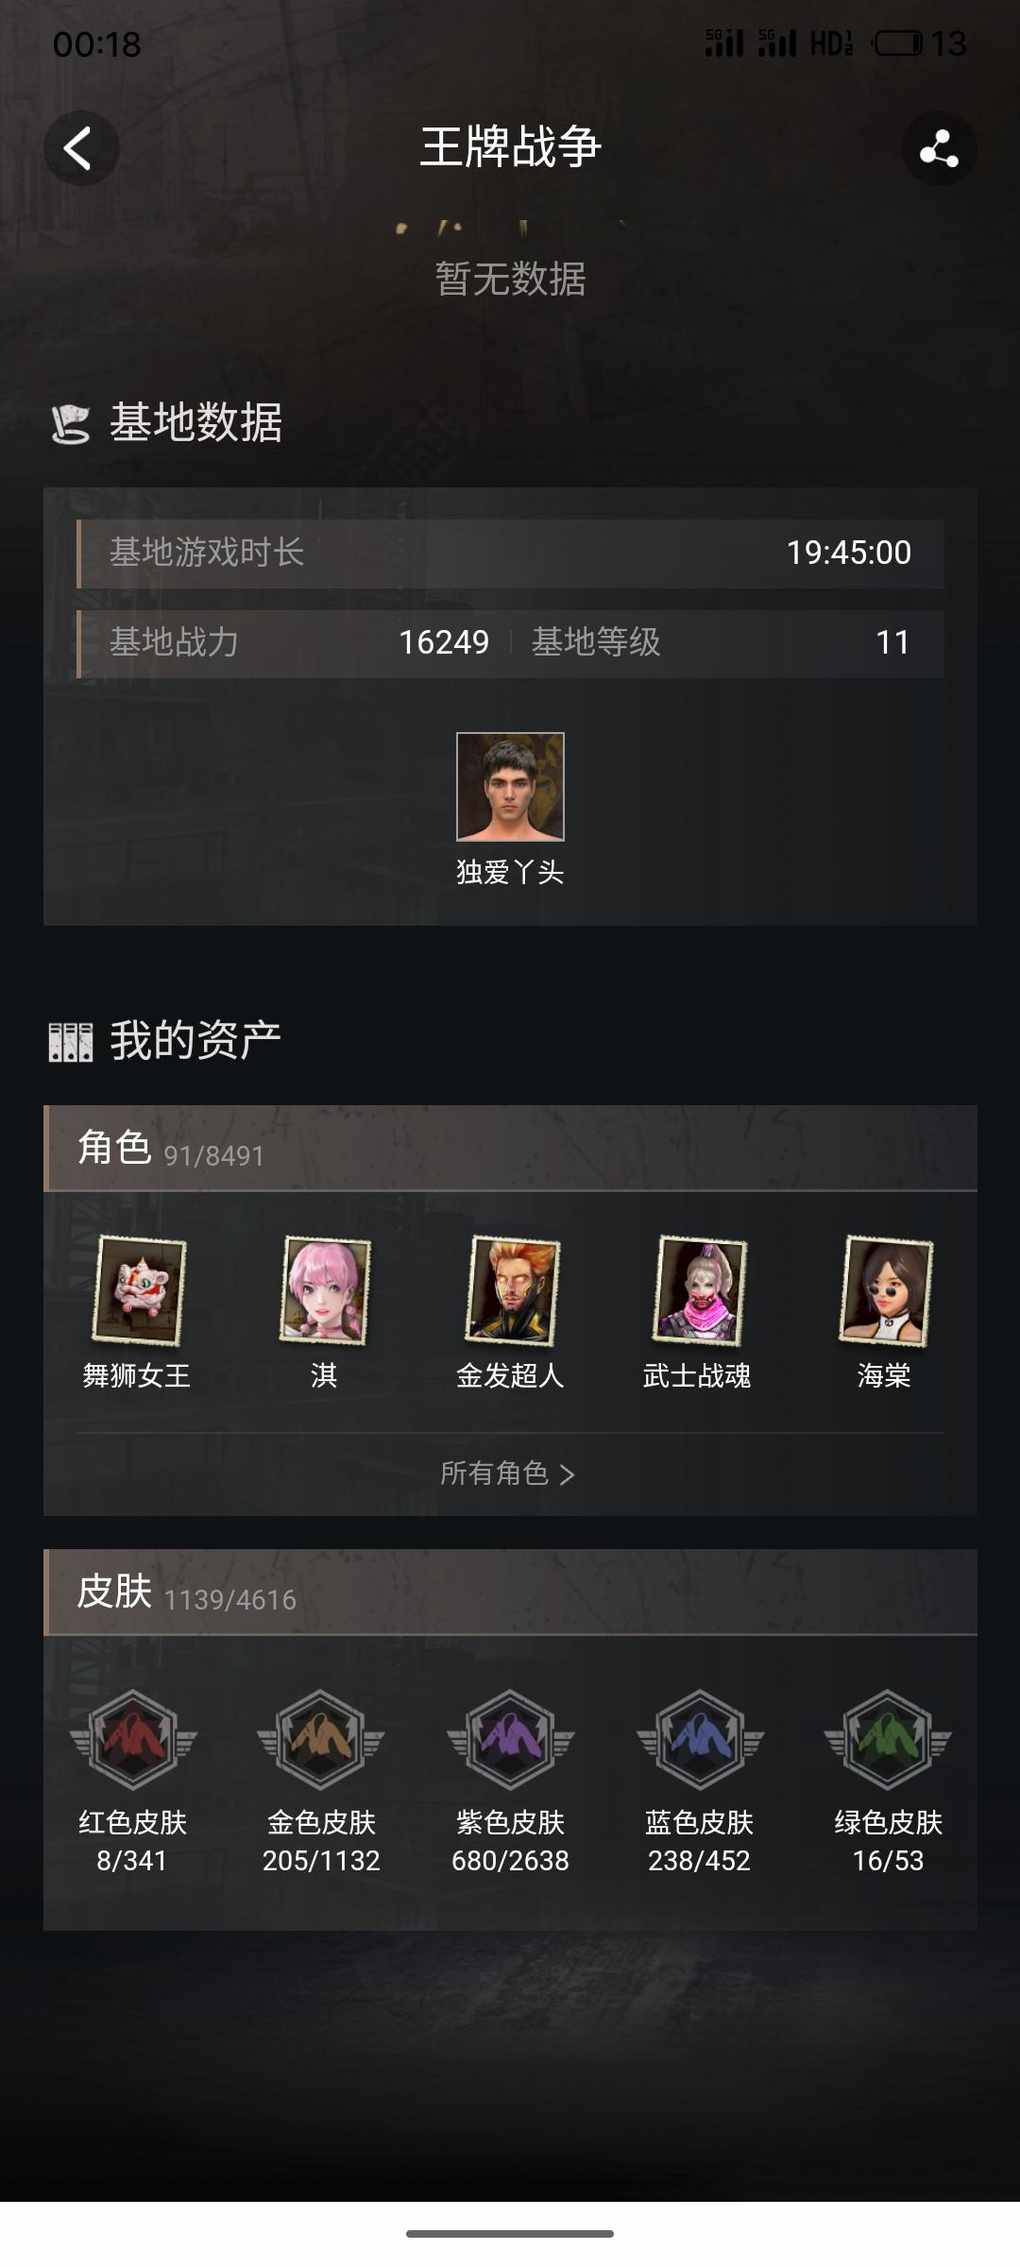The image size is (1020, 2267).
Task: Tap the 基地战力 value 16249
Action: [444, 642]
